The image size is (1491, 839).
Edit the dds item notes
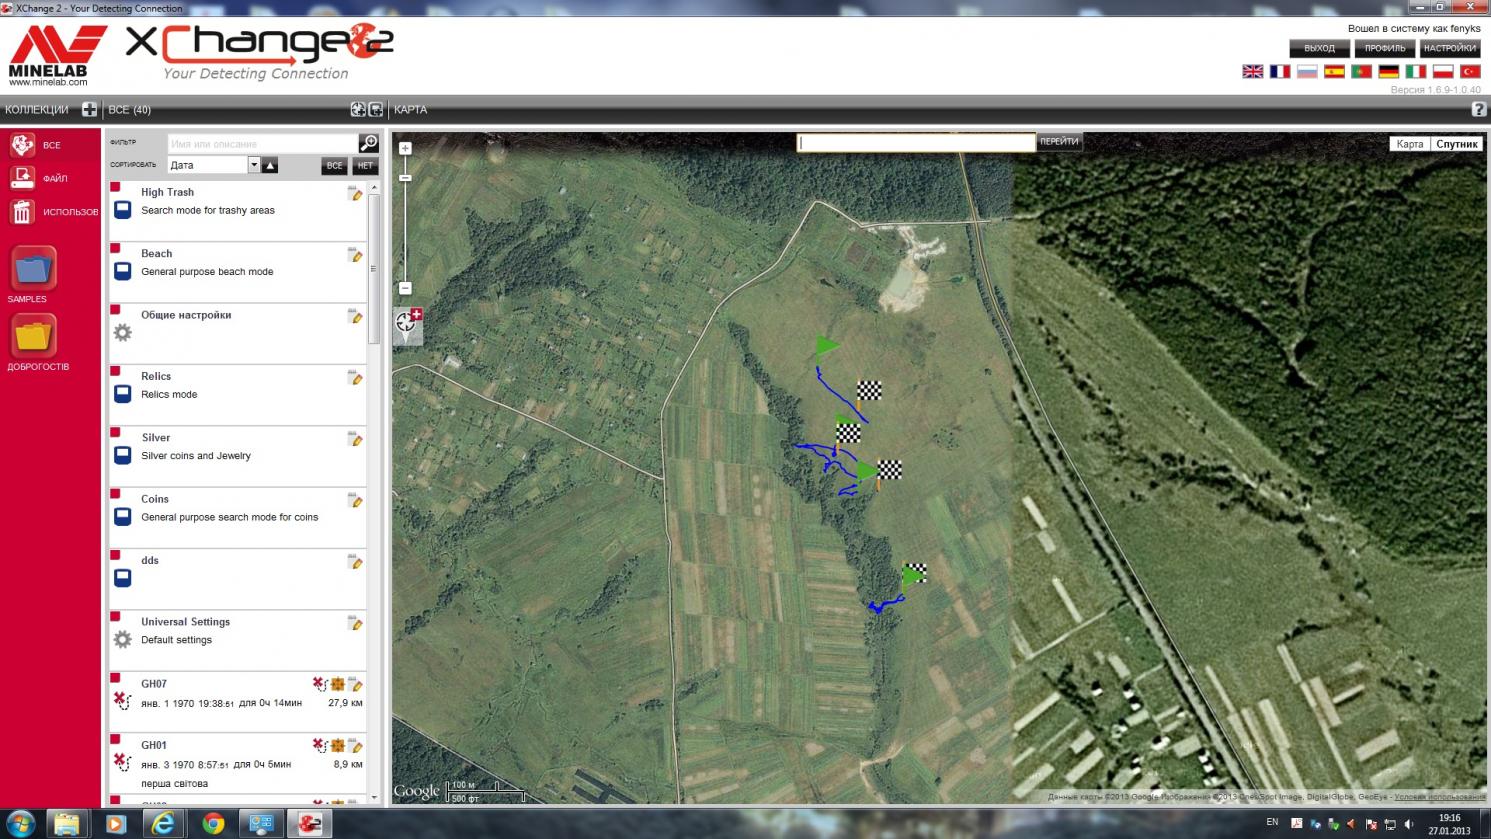355,561
